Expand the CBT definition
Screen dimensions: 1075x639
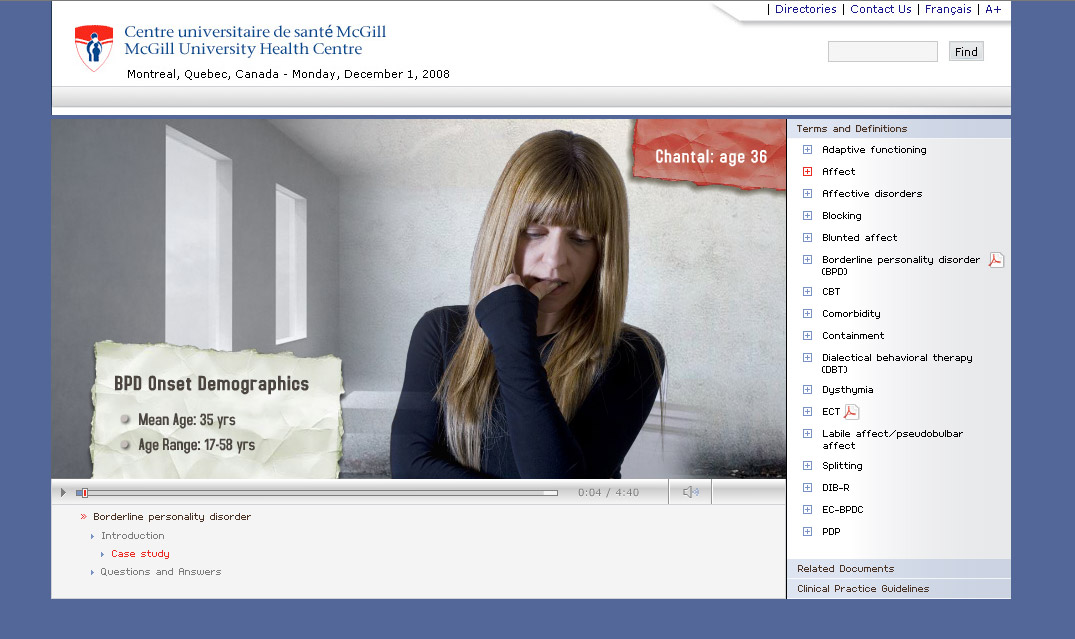point(808,291)
